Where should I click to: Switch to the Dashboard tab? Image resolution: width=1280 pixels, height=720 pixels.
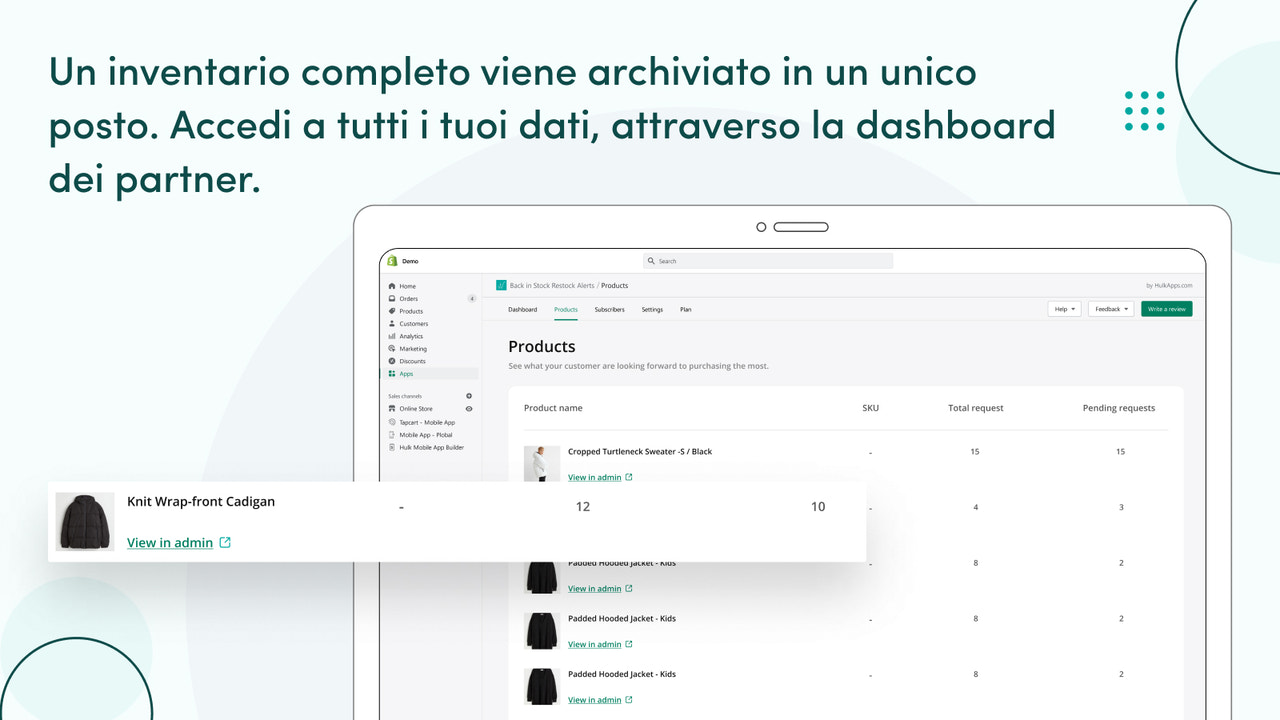(522, 310)
